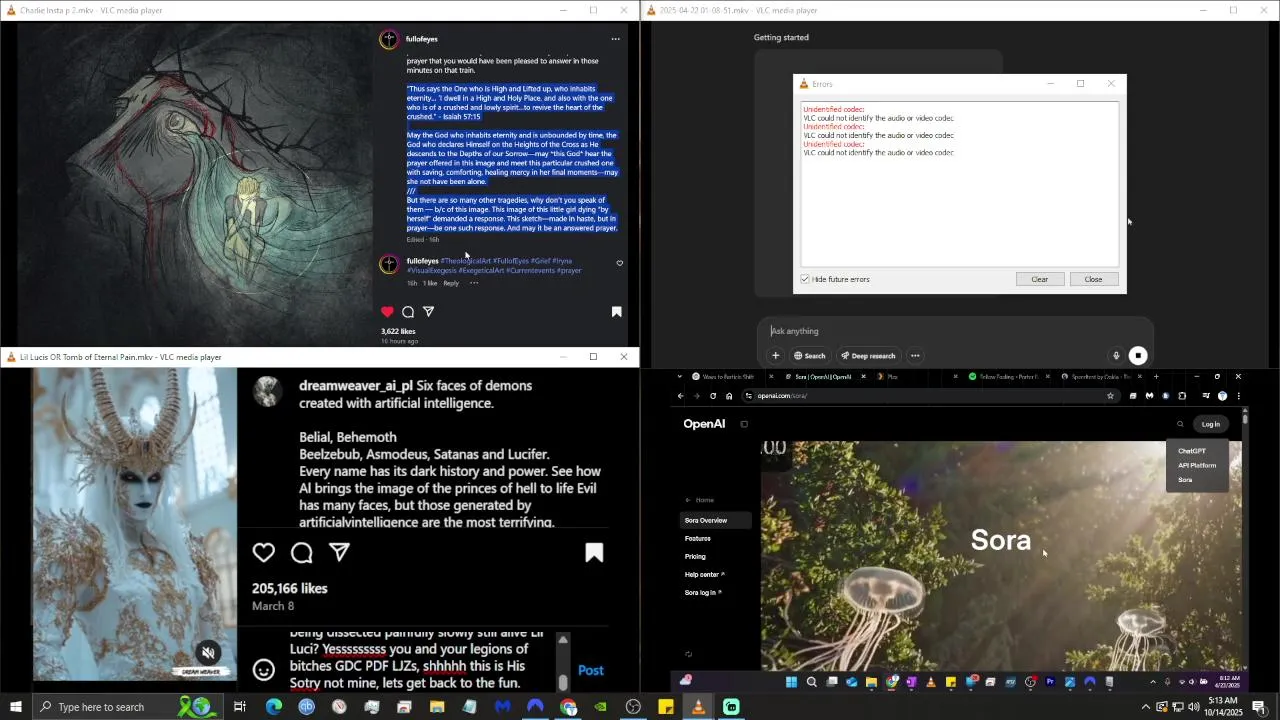This screenshot has height=720, width=1280.
Task: Click the white stop generating button
Action: pyautogui.click(x=1138, y=356)
